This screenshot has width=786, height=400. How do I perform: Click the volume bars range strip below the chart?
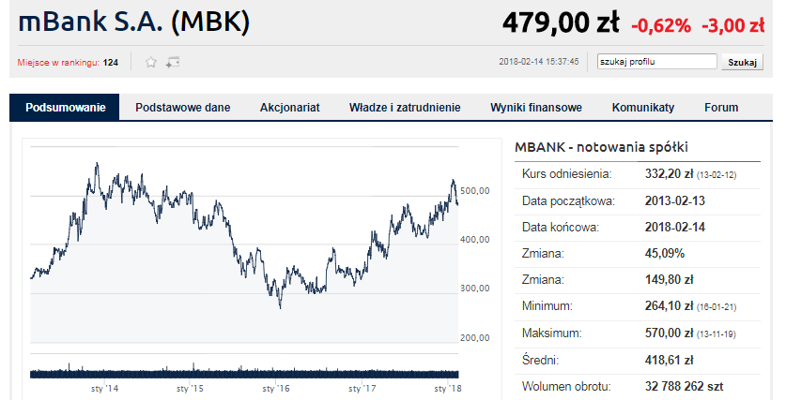pyautogui.click(x=244, y=371)
